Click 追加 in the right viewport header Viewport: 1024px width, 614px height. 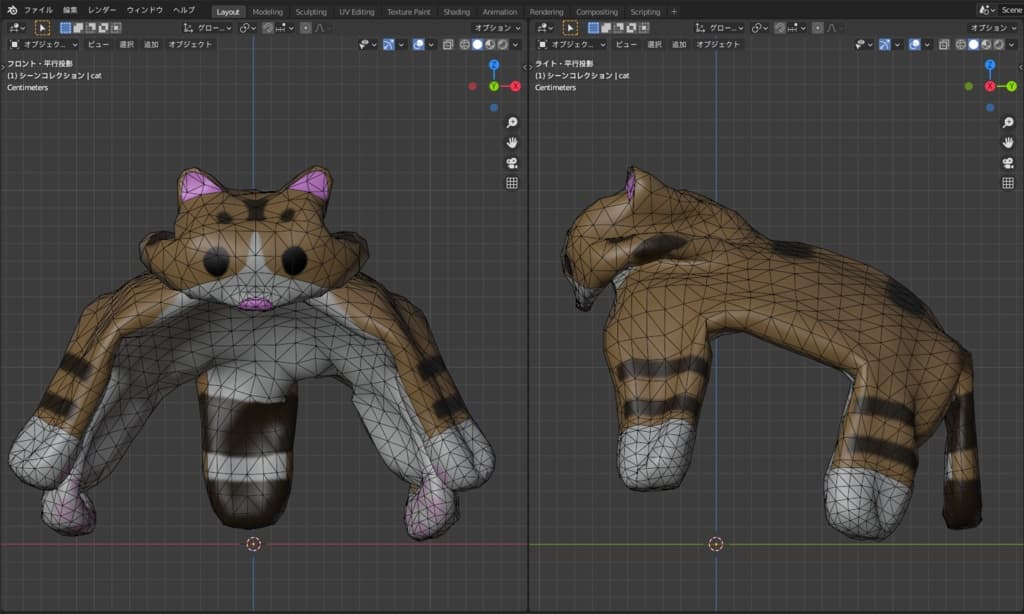pos(678,44)
